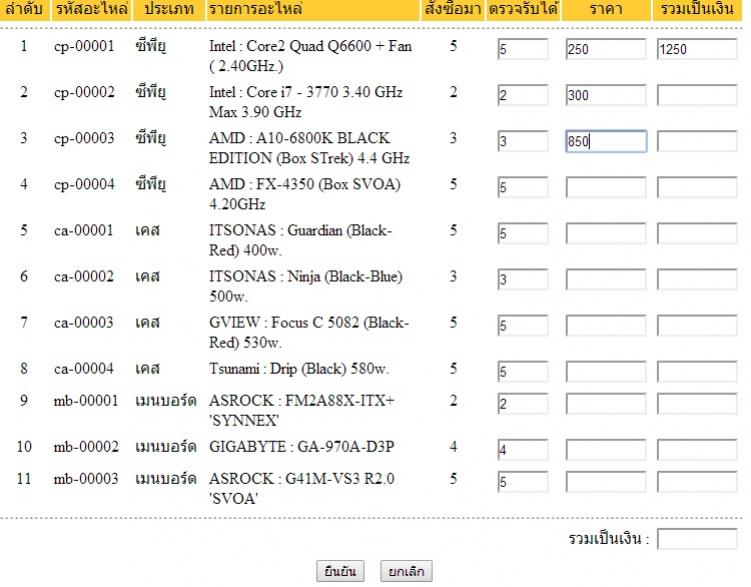The width and height of the screenshot is (751, 587).
Task: Click total field for ca-00004 row
Action: pyautogui.click(x=697, y=372)
